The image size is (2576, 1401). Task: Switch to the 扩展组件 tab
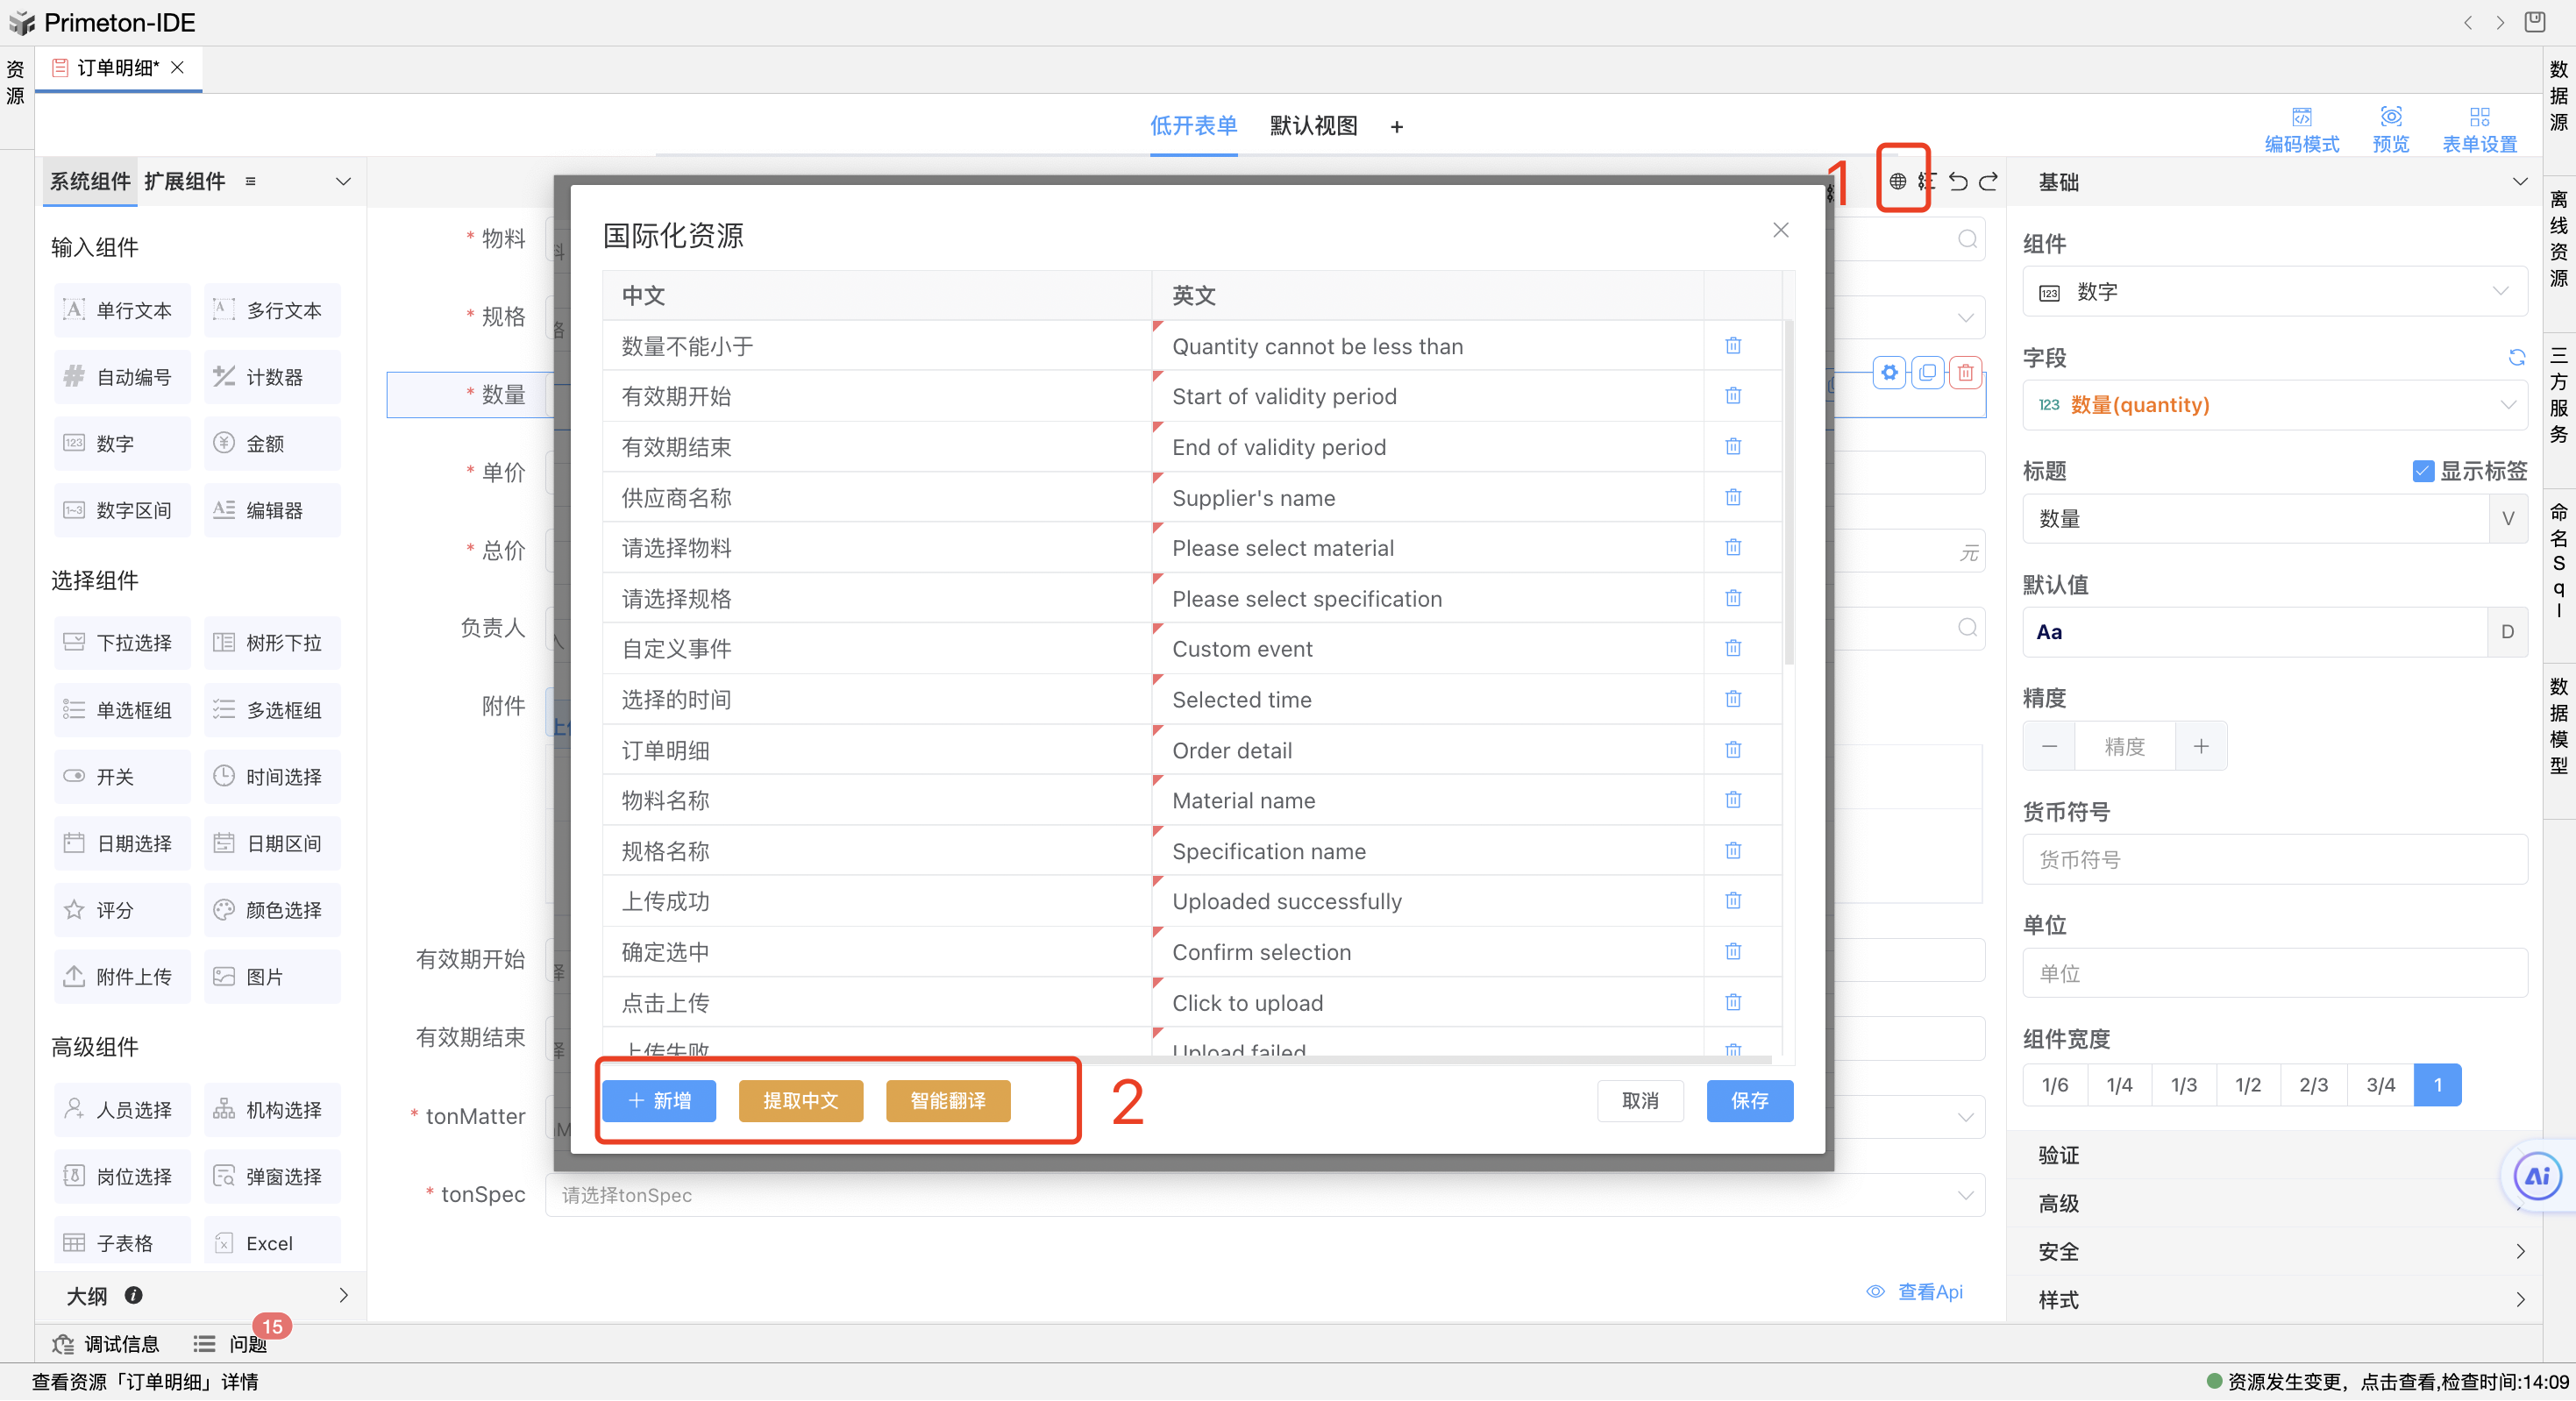click(x=184, y=181)
